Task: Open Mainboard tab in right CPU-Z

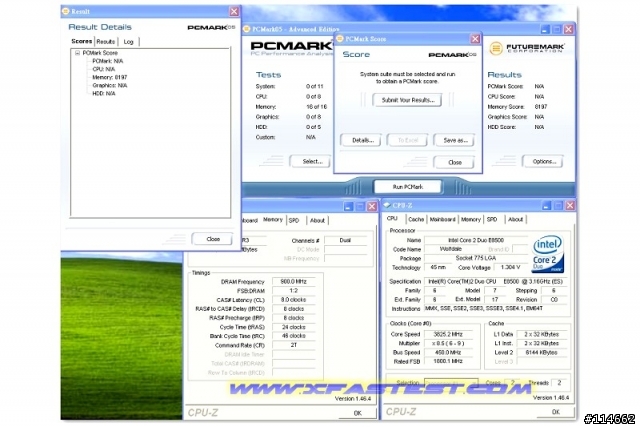Action: 442,219
